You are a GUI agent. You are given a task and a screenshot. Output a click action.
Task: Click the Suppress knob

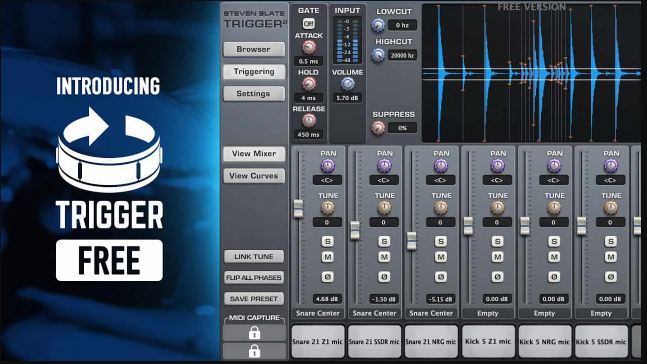(378, 128)
